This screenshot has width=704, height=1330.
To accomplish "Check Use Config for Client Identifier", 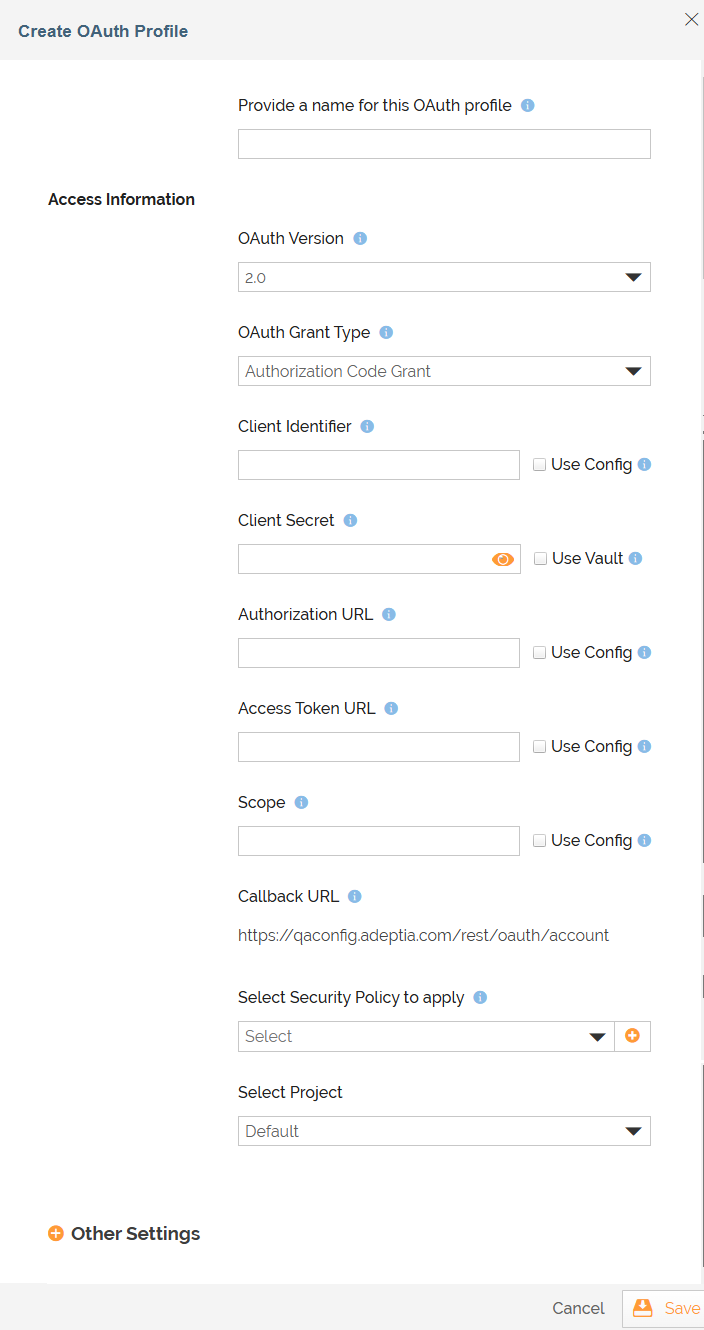I will click(539, 465).
